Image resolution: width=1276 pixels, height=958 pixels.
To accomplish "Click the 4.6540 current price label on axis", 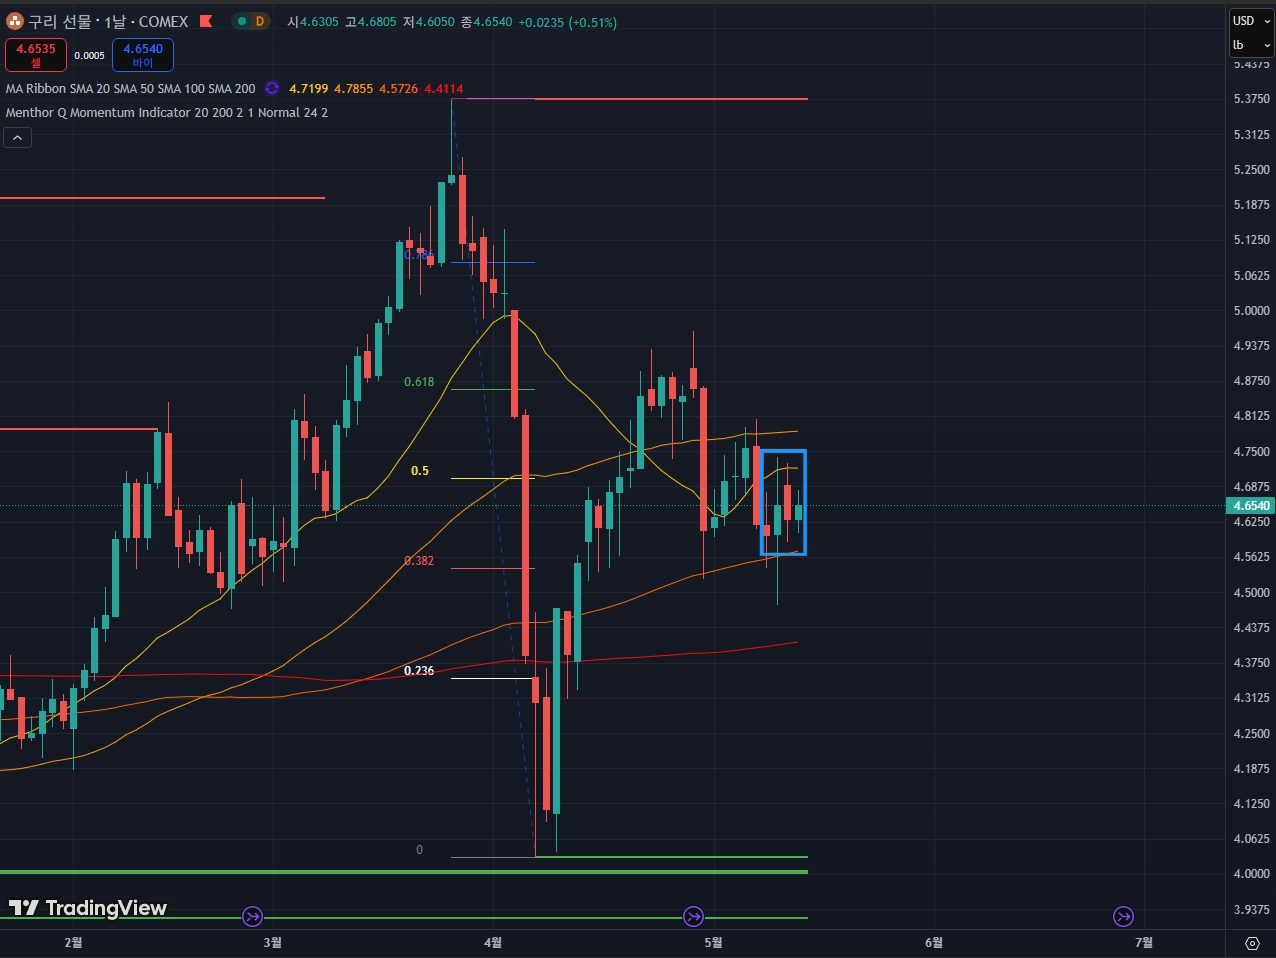I will click(x=1251, y=506).
